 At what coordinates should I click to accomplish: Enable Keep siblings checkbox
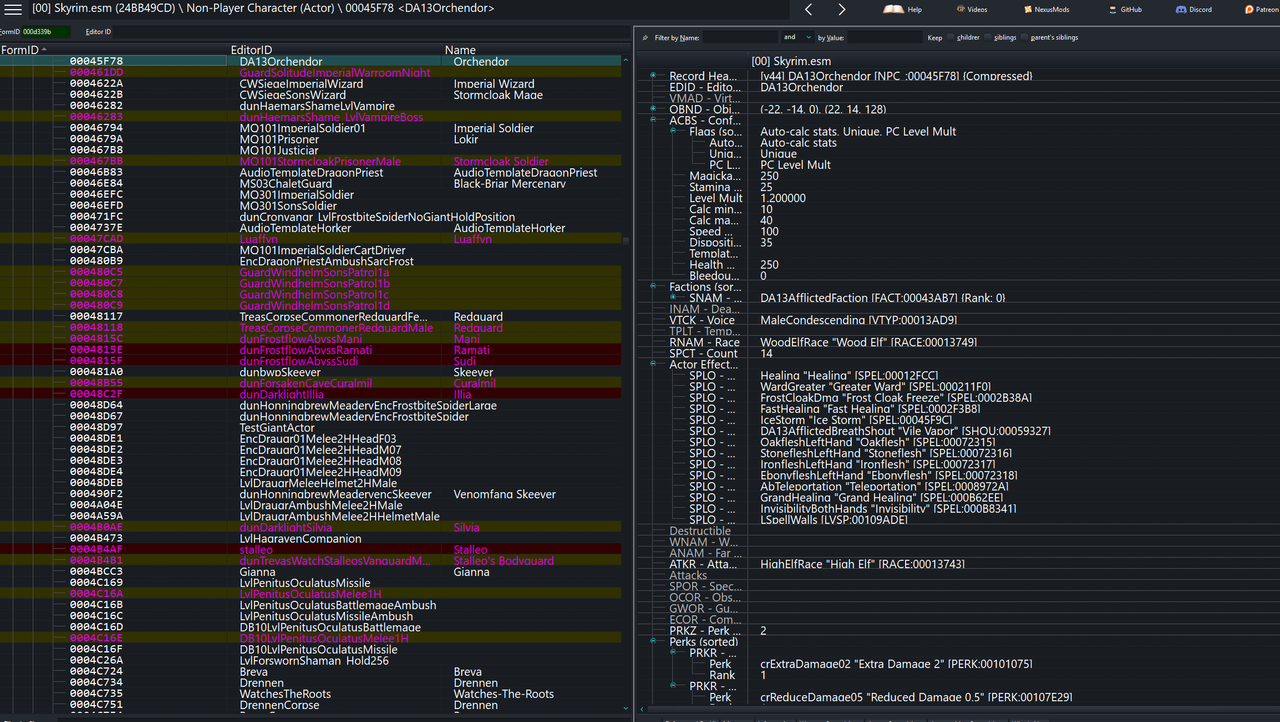click(988, 37)
